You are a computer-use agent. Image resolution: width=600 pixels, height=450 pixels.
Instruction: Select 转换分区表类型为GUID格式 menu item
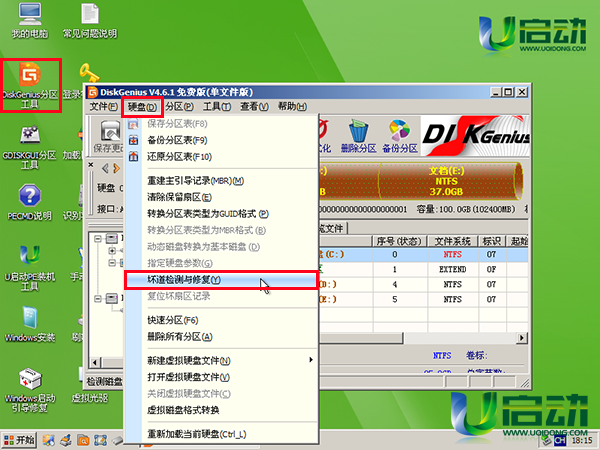coord(222,214)
